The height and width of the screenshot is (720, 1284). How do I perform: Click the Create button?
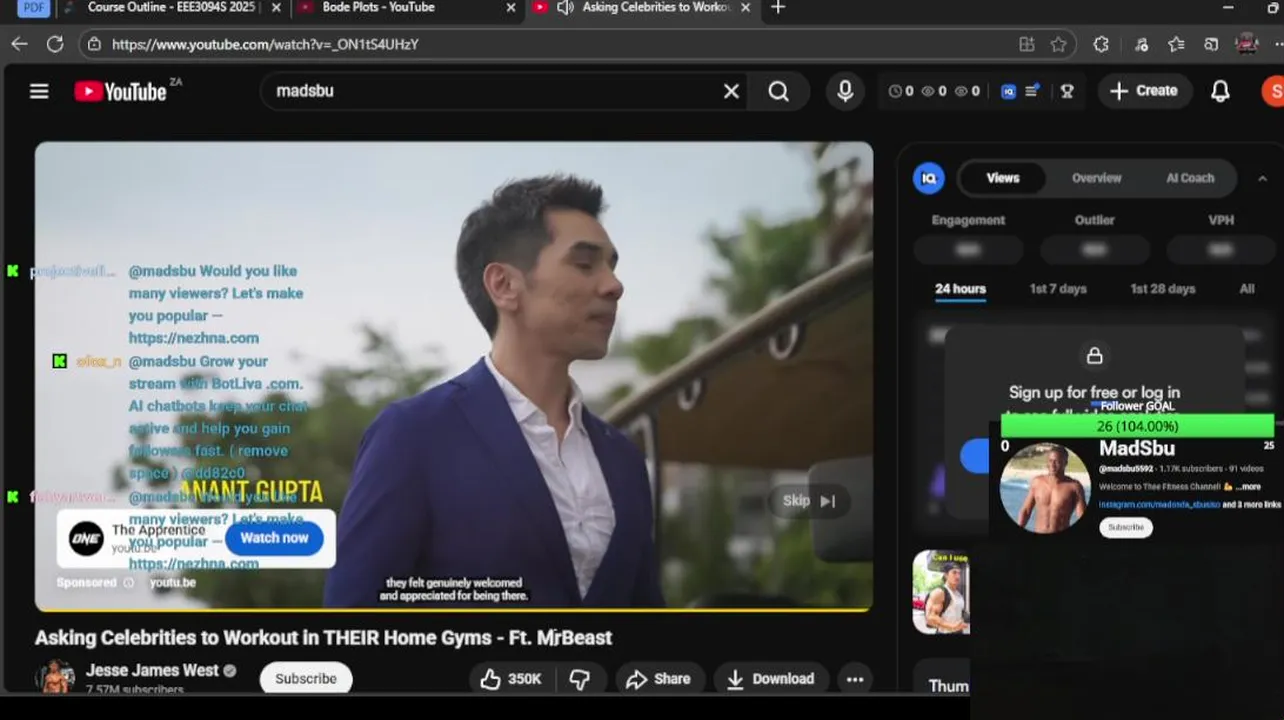1144,91
